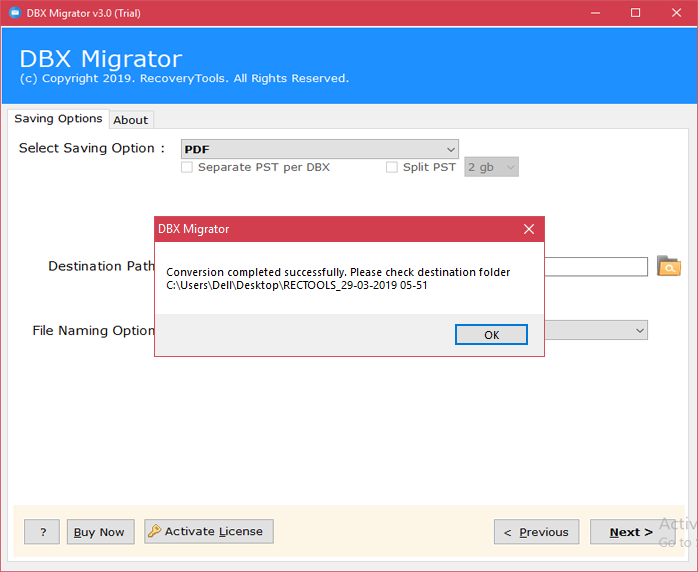Image resolution: width=698 pixels, height=572 pixels.
Task: Proceed with the Next > button
Action: pos(631,531)
